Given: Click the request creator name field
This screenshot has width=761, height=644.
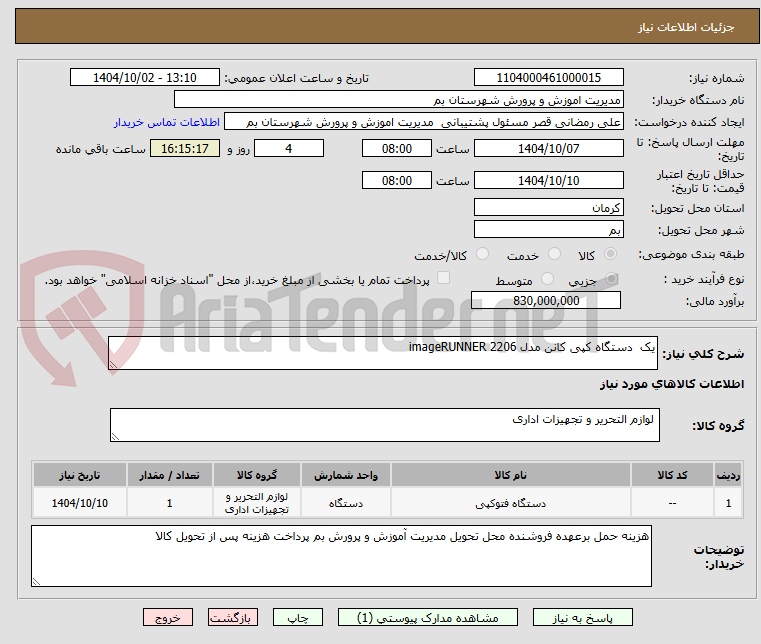Looking at the screenshot, I should point(424,122).
